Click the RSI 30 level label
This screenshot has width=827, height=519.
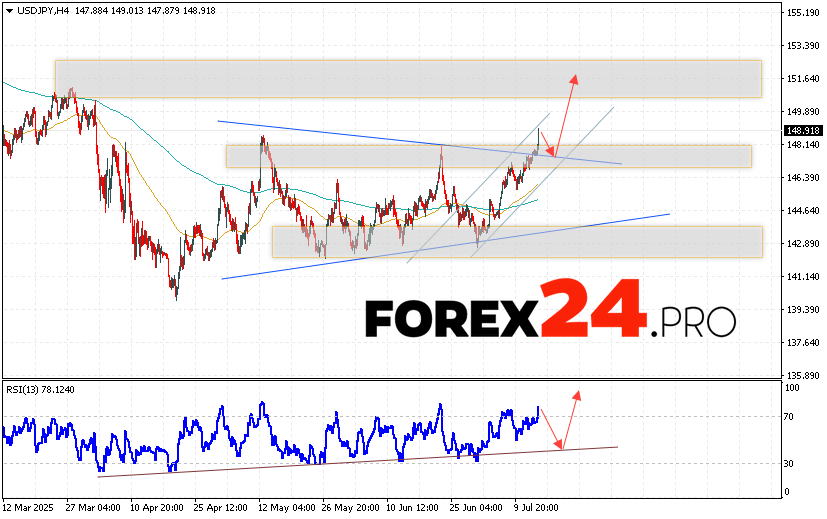coord(789,464)
